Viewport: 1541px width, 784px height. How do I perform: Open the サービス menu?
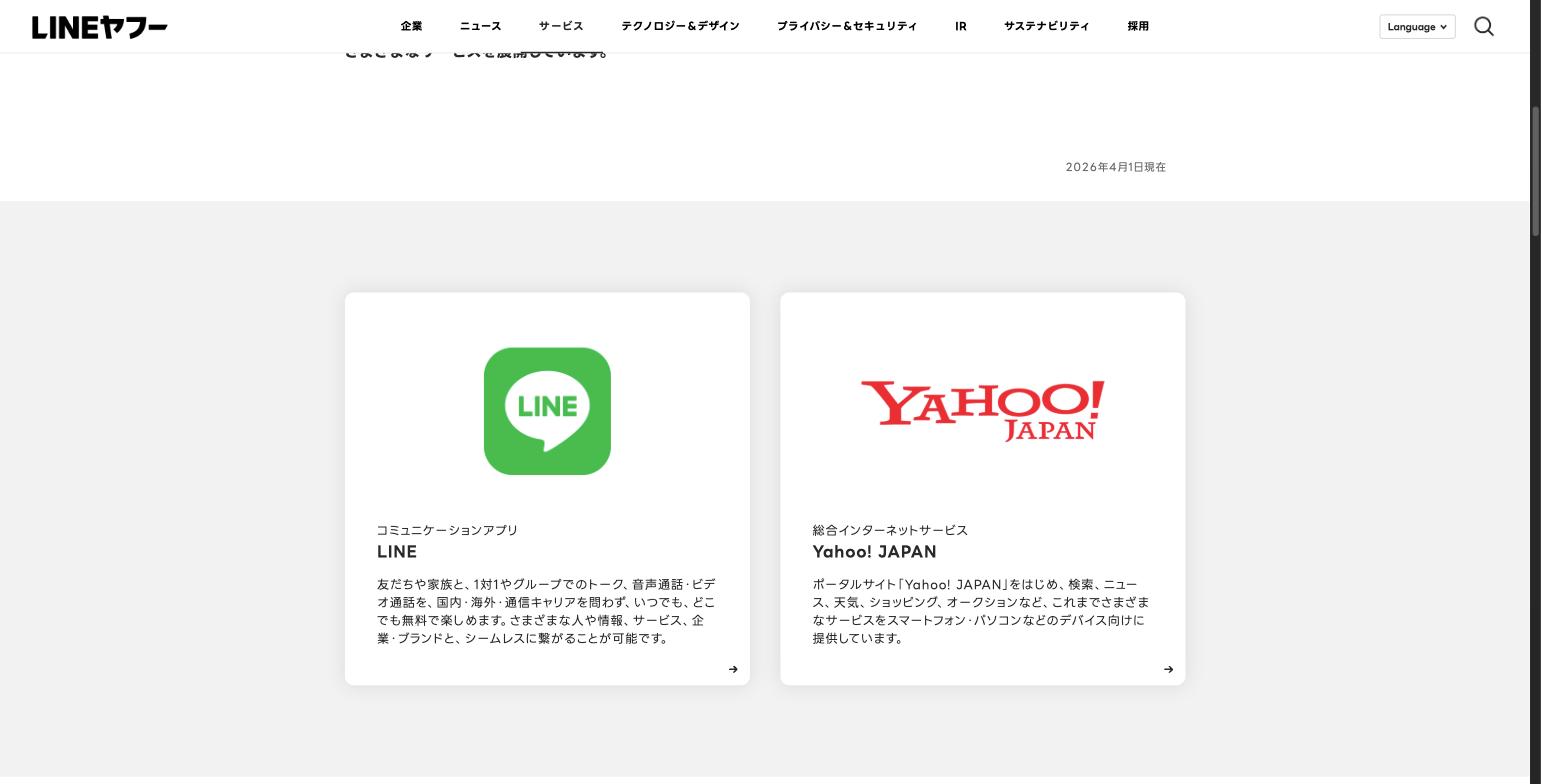(x=561, y=26)
